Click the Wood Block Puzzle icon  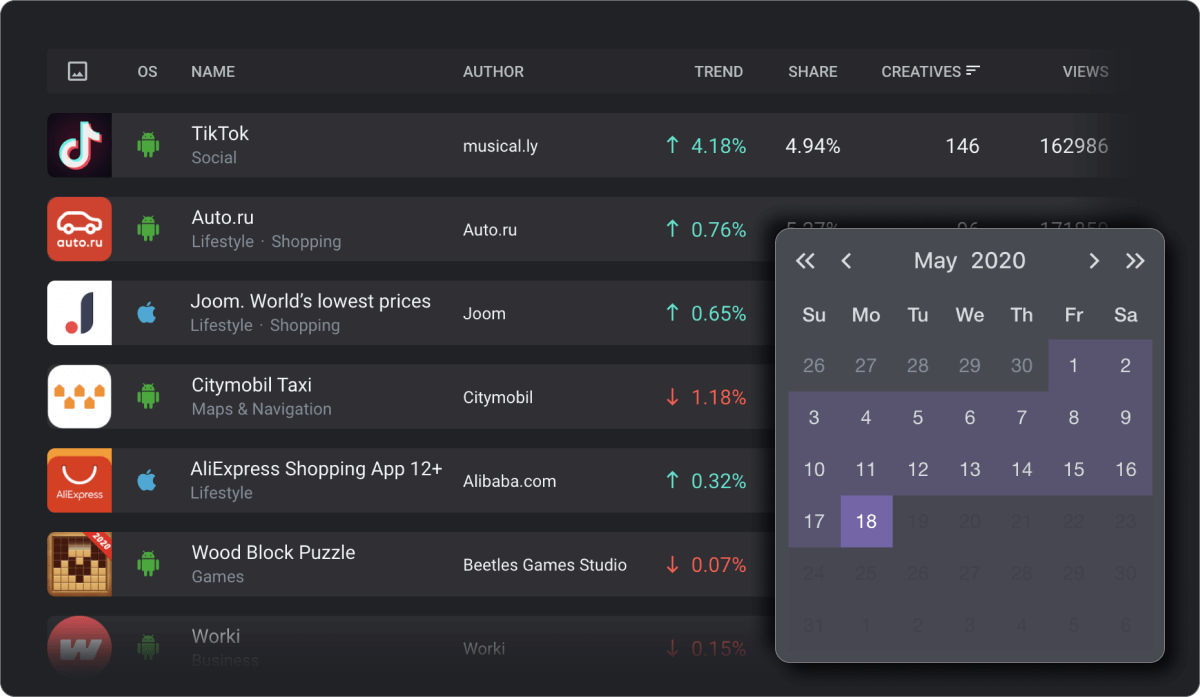pos(79,564)
